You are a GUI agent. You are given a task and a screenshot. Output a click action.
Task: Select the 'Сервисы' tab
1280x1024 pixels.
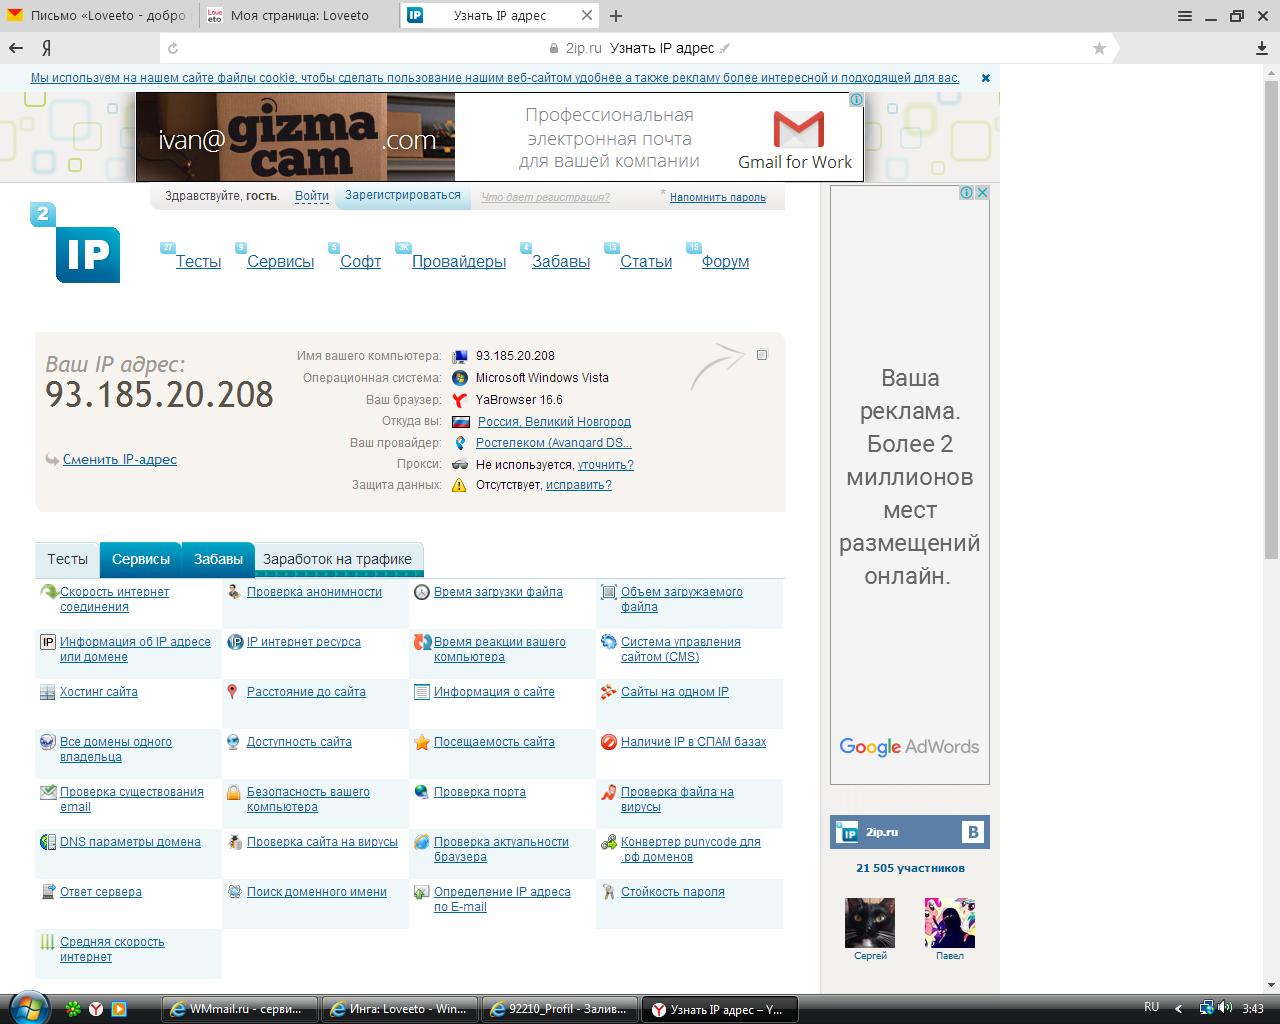click(141, 559)
